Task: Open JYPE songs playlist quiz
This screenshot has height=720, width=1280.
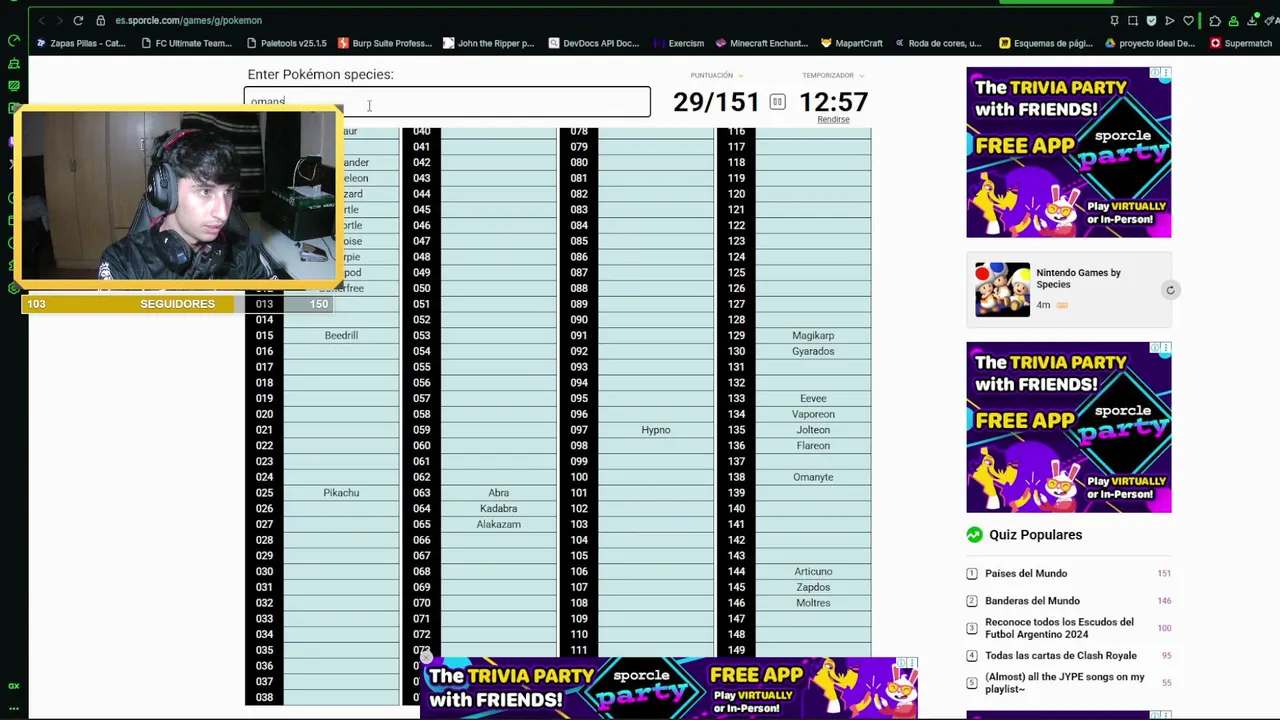Action: (x=1065, y=683)
